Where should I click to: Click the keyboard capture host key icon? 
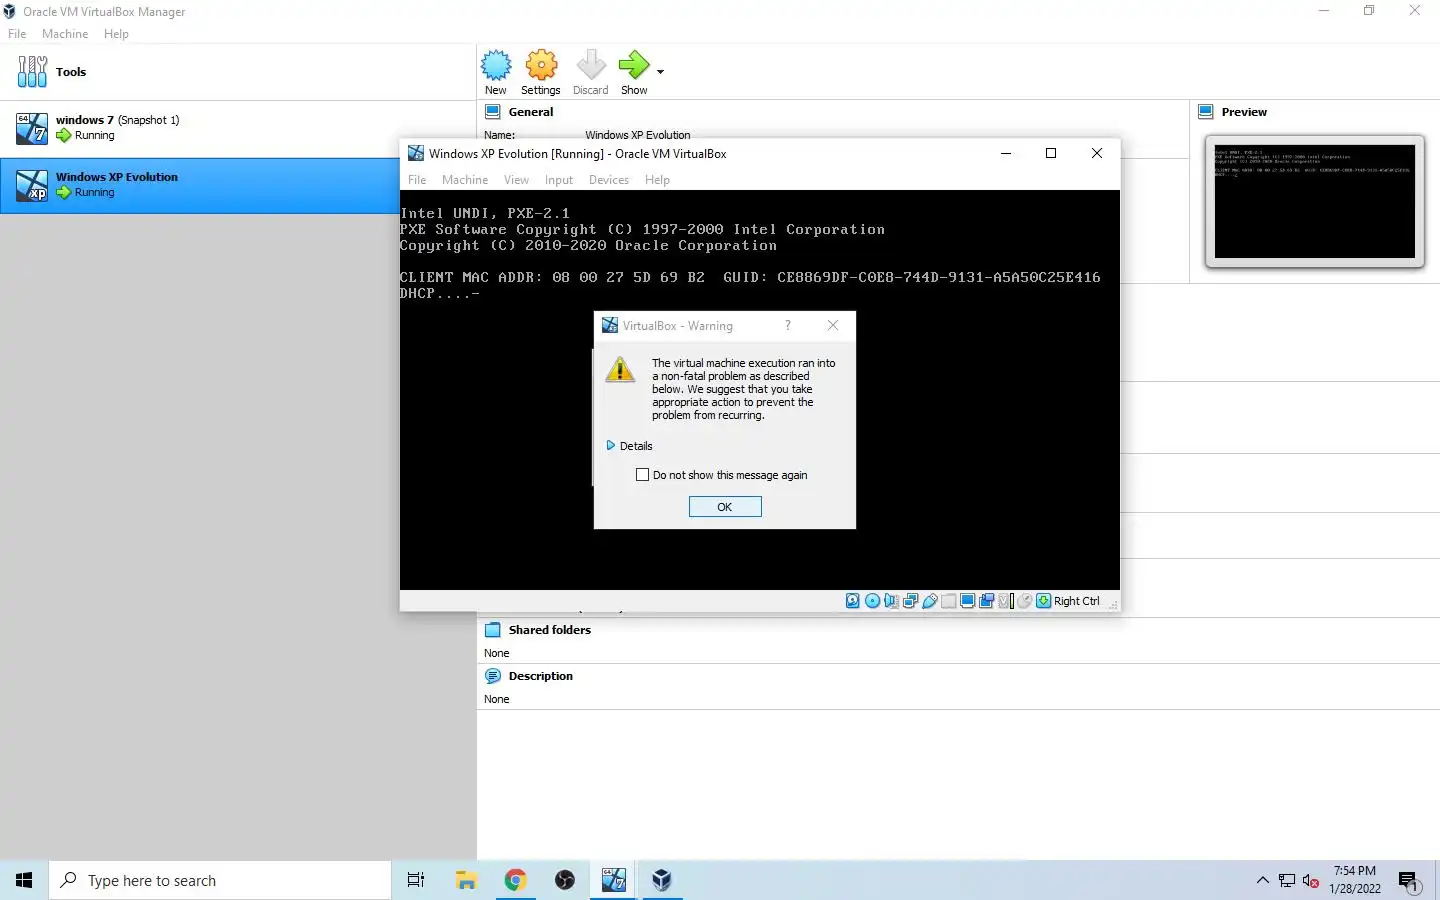[x=1044, y=601]
